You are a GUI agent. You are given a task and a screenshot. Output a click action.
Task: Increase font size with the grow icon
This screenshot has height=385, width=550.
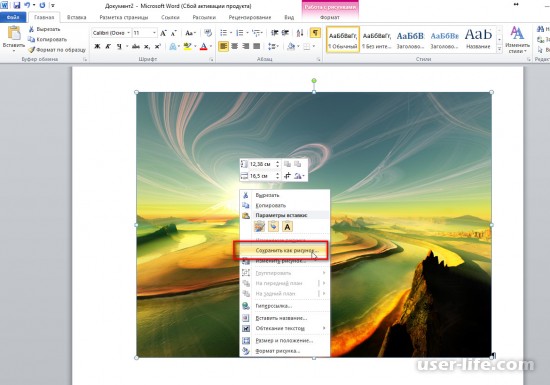[163, 33]
